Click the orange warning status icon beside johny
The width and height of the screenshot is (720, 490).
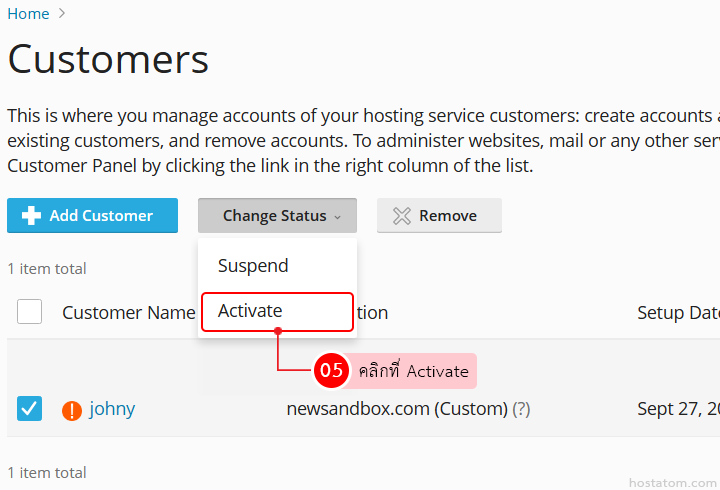pos(72,409)
